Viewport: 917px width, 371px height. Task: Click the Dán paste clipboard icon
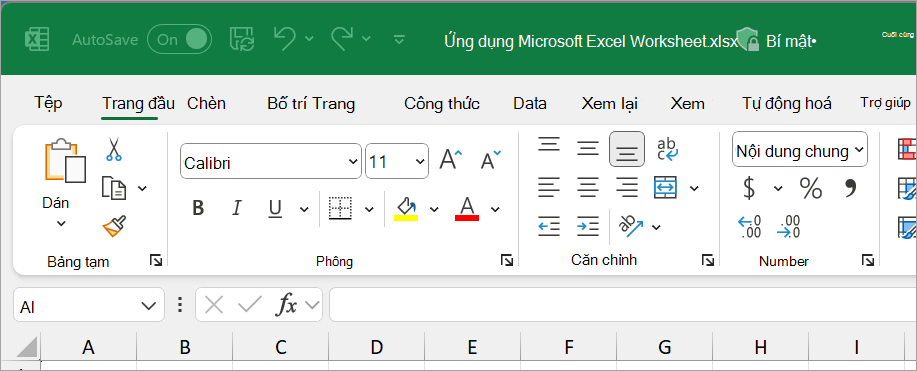coord(65,160)
